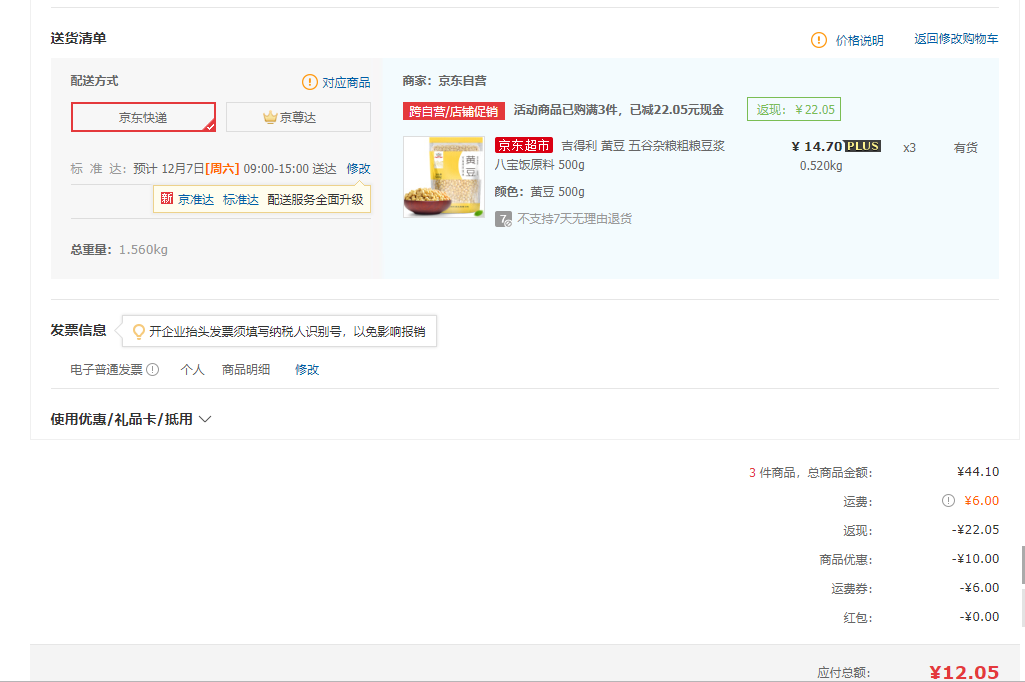This screenshot has height=682, width=1025.
Task: Click the x3 quantity text
Action: pyautogui.click(x=909, y=148)
